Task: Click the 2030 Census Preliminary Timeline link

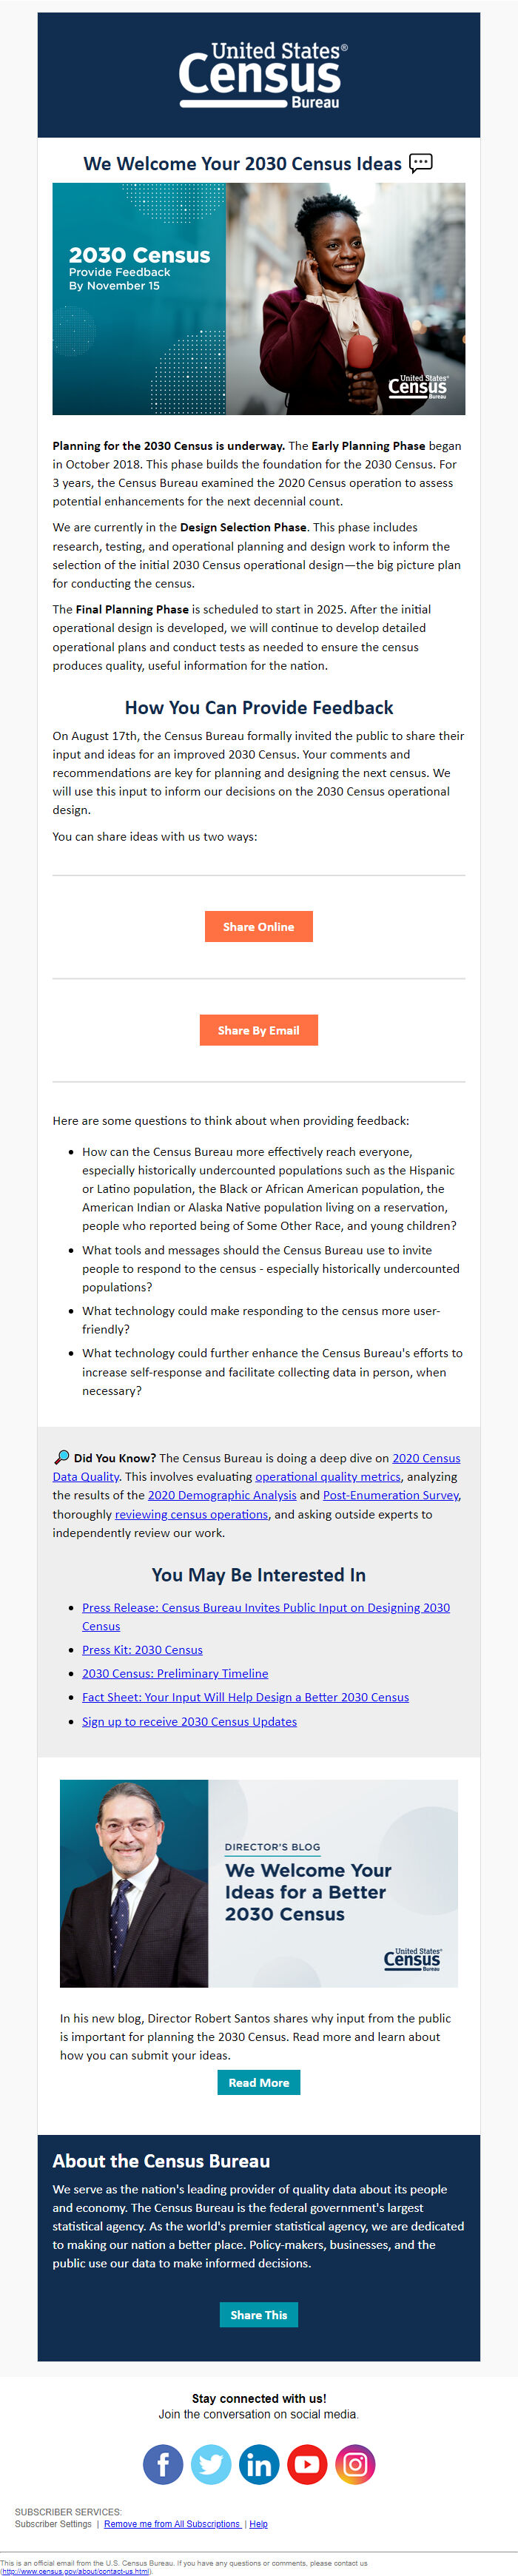Action: (175, 1673)
